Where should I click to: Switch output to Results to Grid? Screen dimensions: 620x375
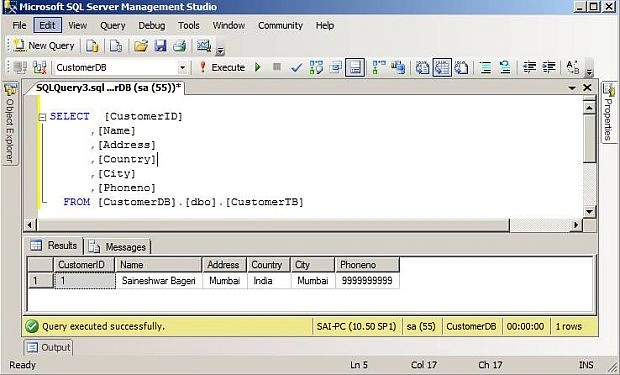coord(442,68)
